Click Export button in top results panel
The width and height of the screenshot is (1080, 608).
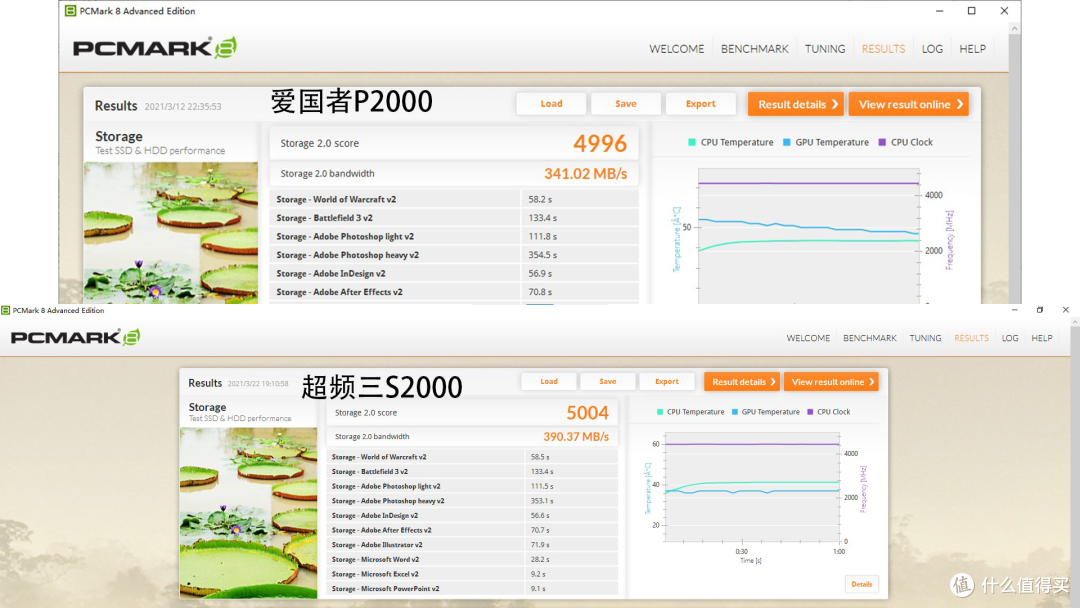point(700,104)
